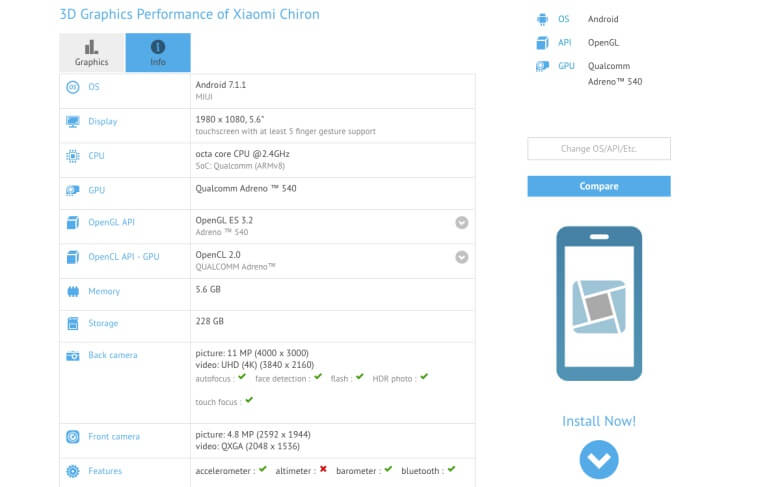Click the 'Back camera' label
The height and width of the screenshot is (487, 780).
pyautogui.click(x=113, y=355)
